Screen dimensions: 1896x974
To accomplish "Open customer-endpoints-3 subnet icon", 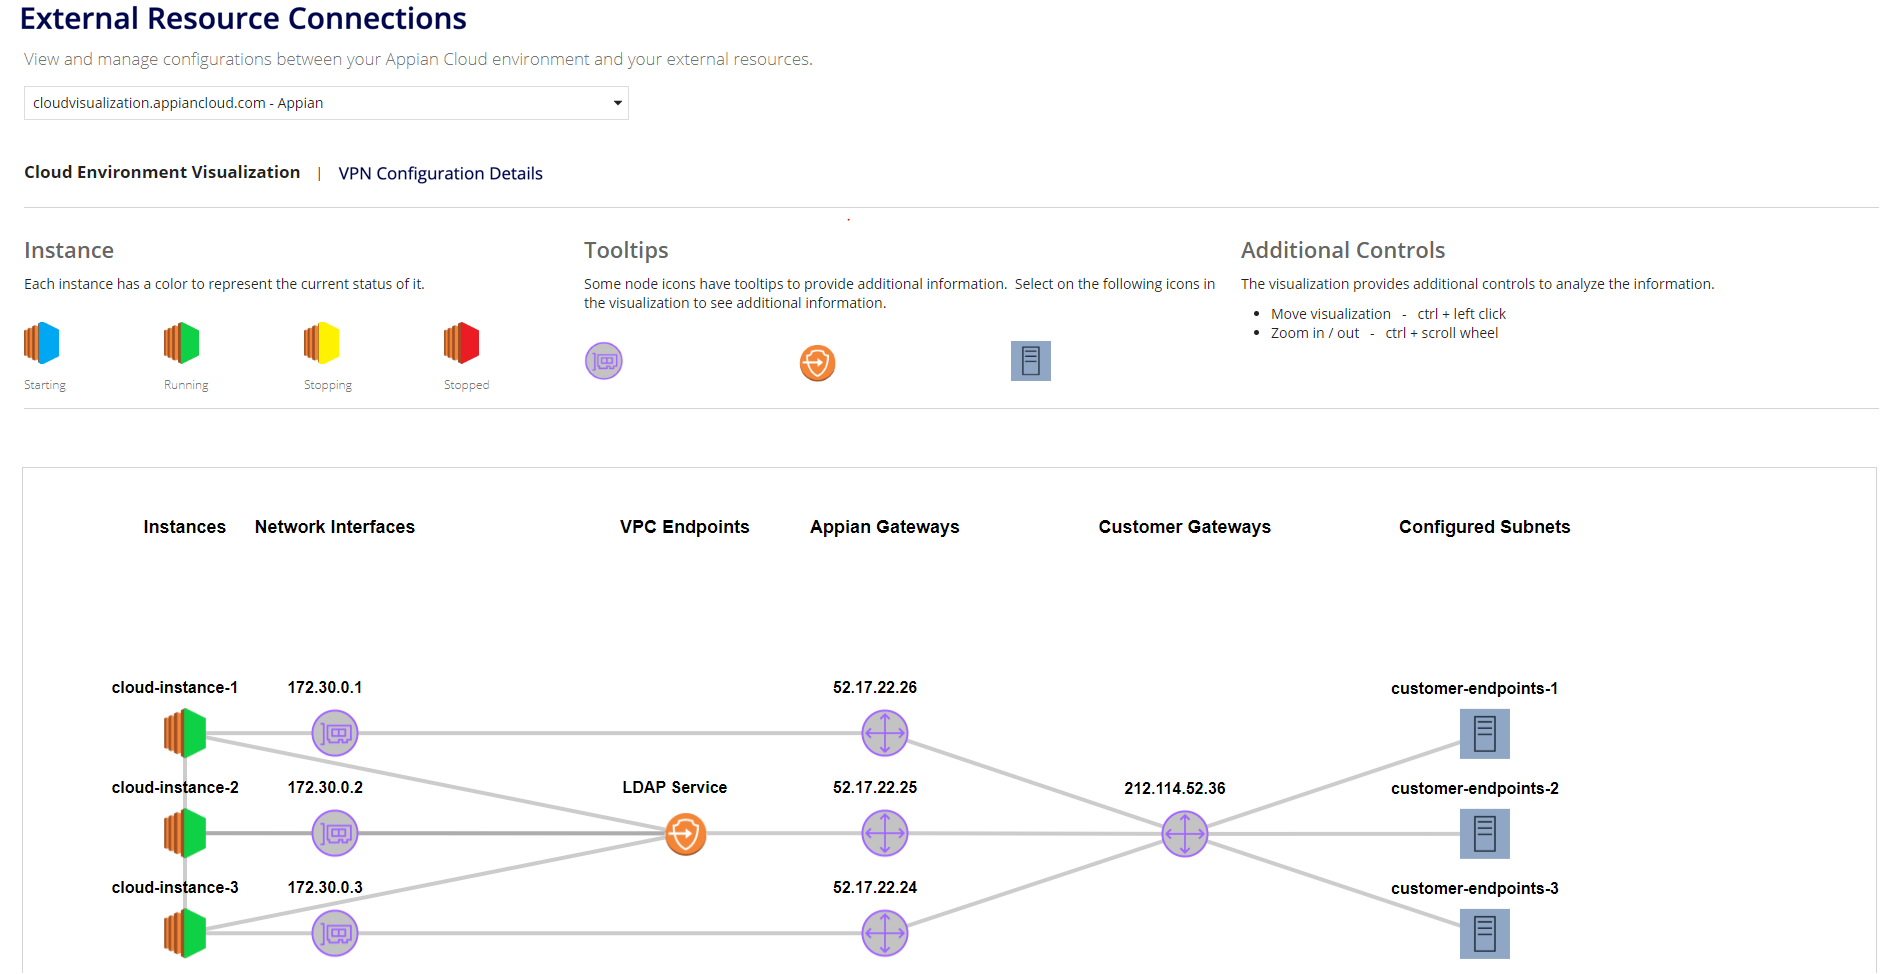I will pyautogui.click(x=1485, y=934).
